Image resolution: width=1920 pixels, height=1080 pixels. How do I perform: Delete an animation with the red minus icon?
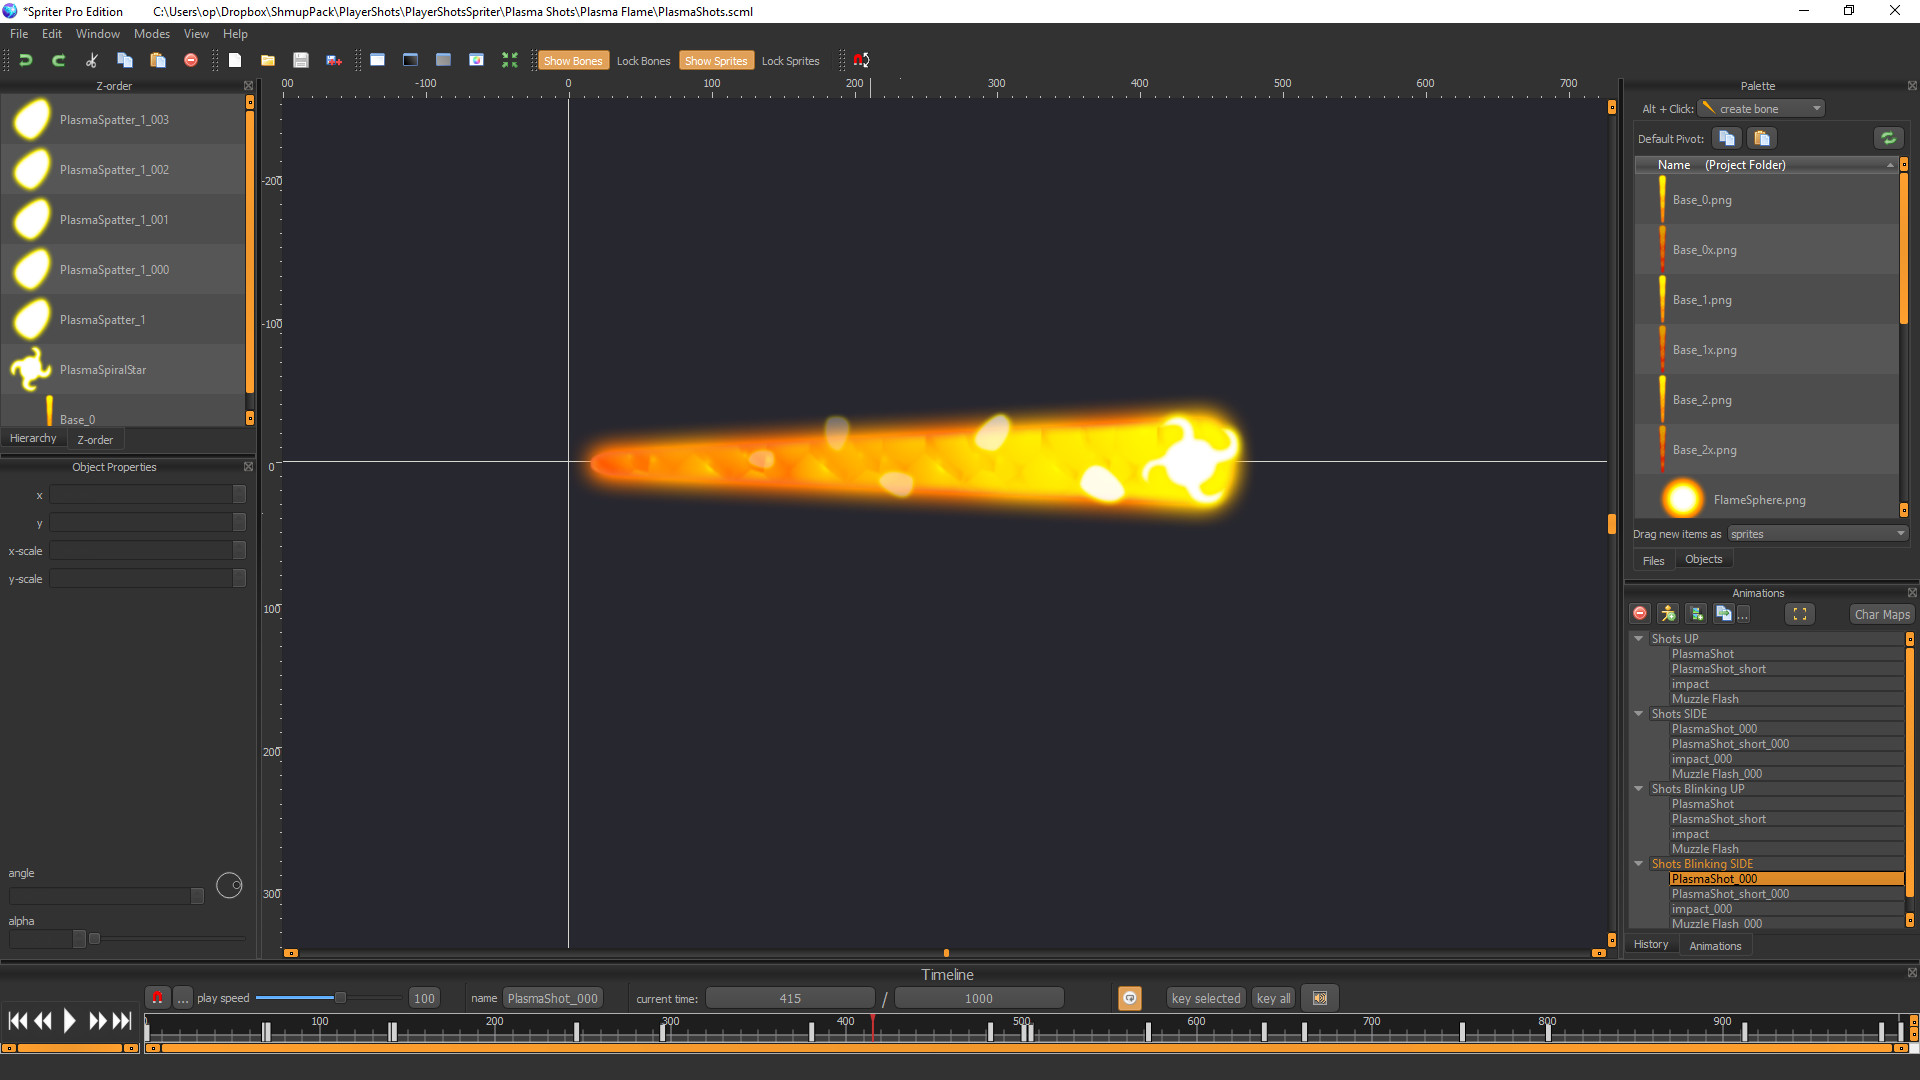1639,613
